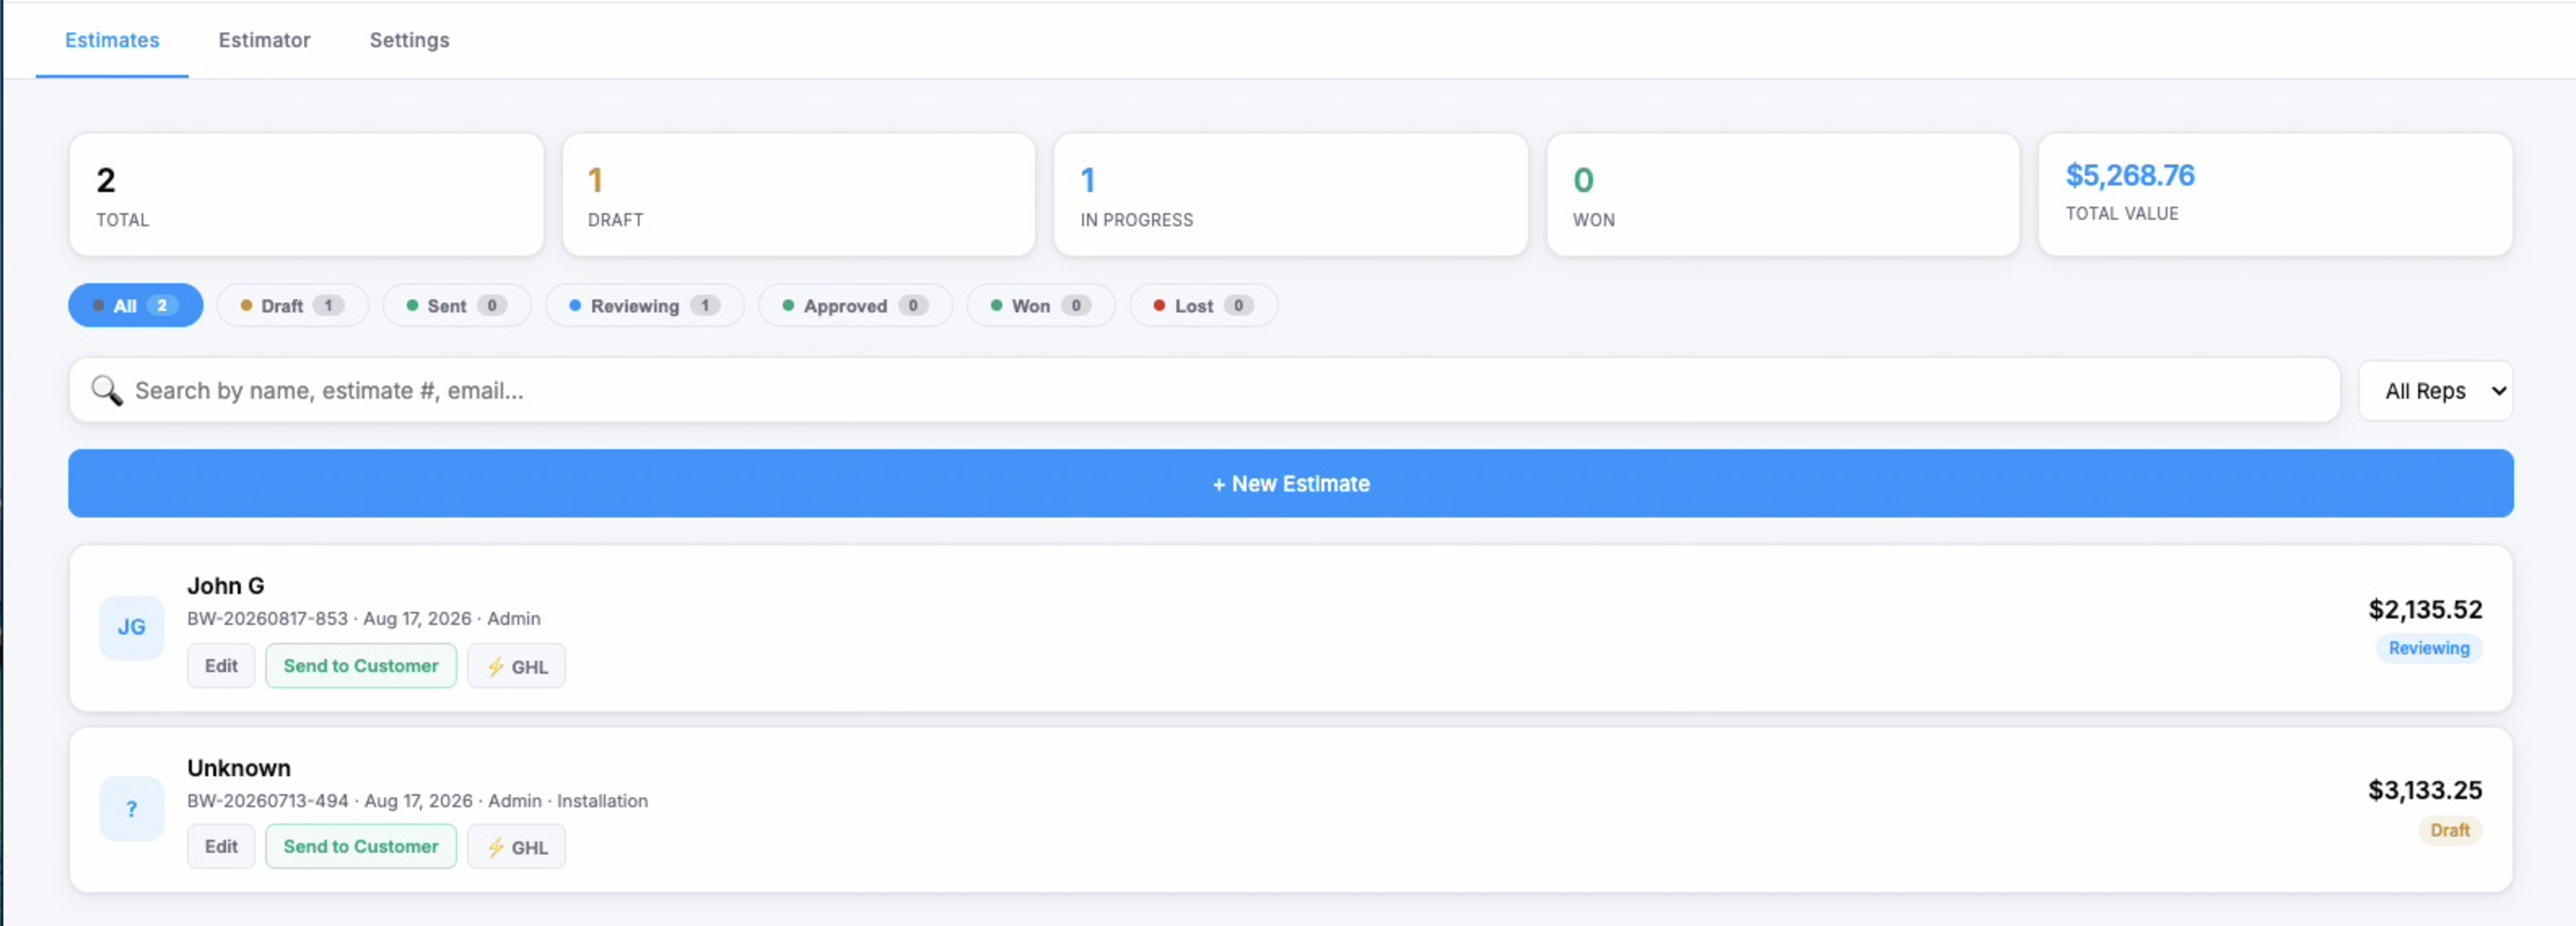The width and height of the screenshot is (2576, 926).
Task: Click the question mark avatar for Unknown
Action: click(x=131, y=809)
